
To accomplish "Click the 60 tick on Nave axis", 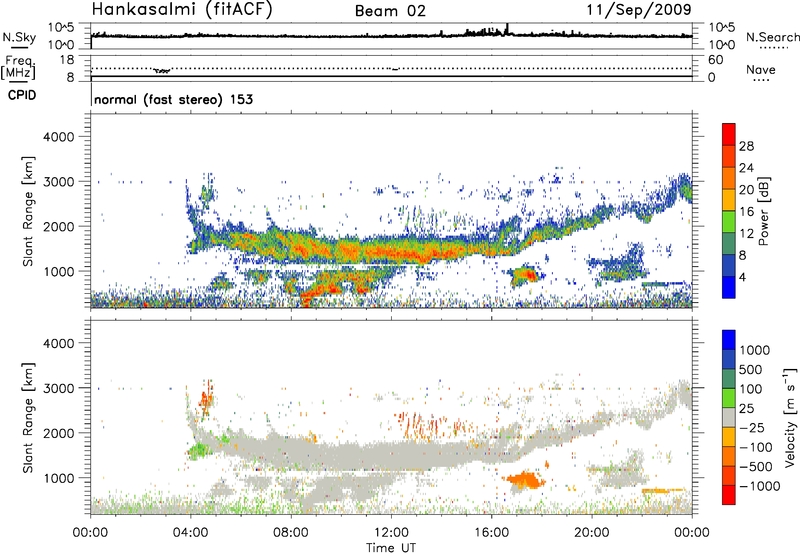I will 715,60.
